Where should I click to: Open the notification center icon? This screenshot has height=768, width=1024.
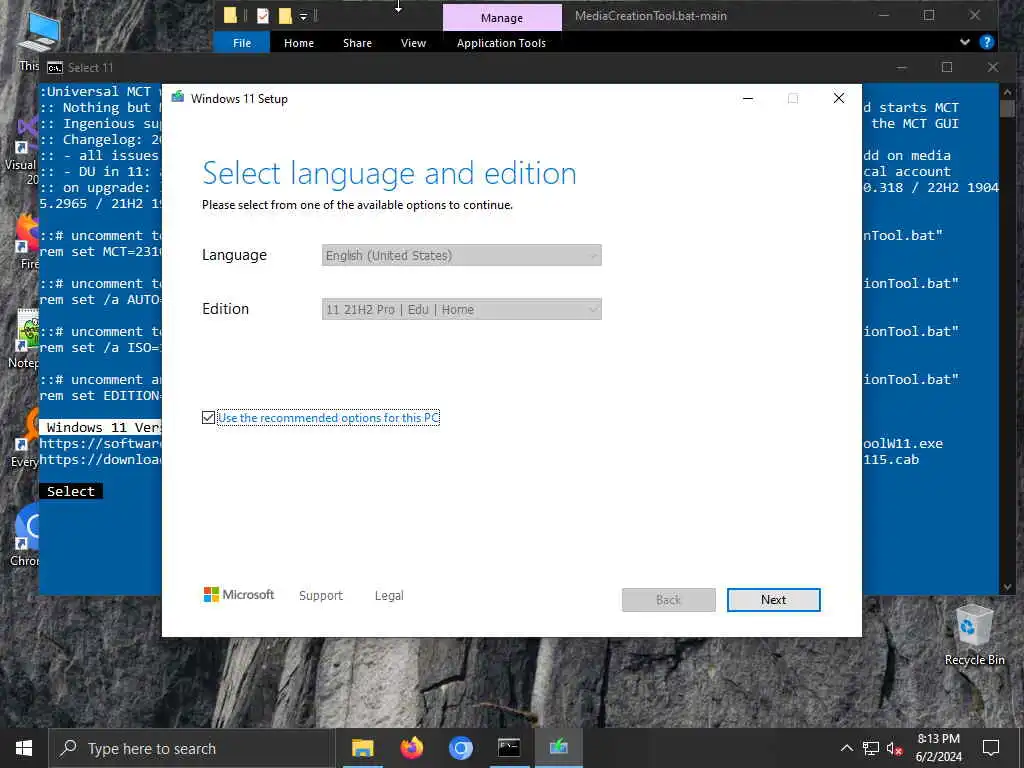click(991, 748)
